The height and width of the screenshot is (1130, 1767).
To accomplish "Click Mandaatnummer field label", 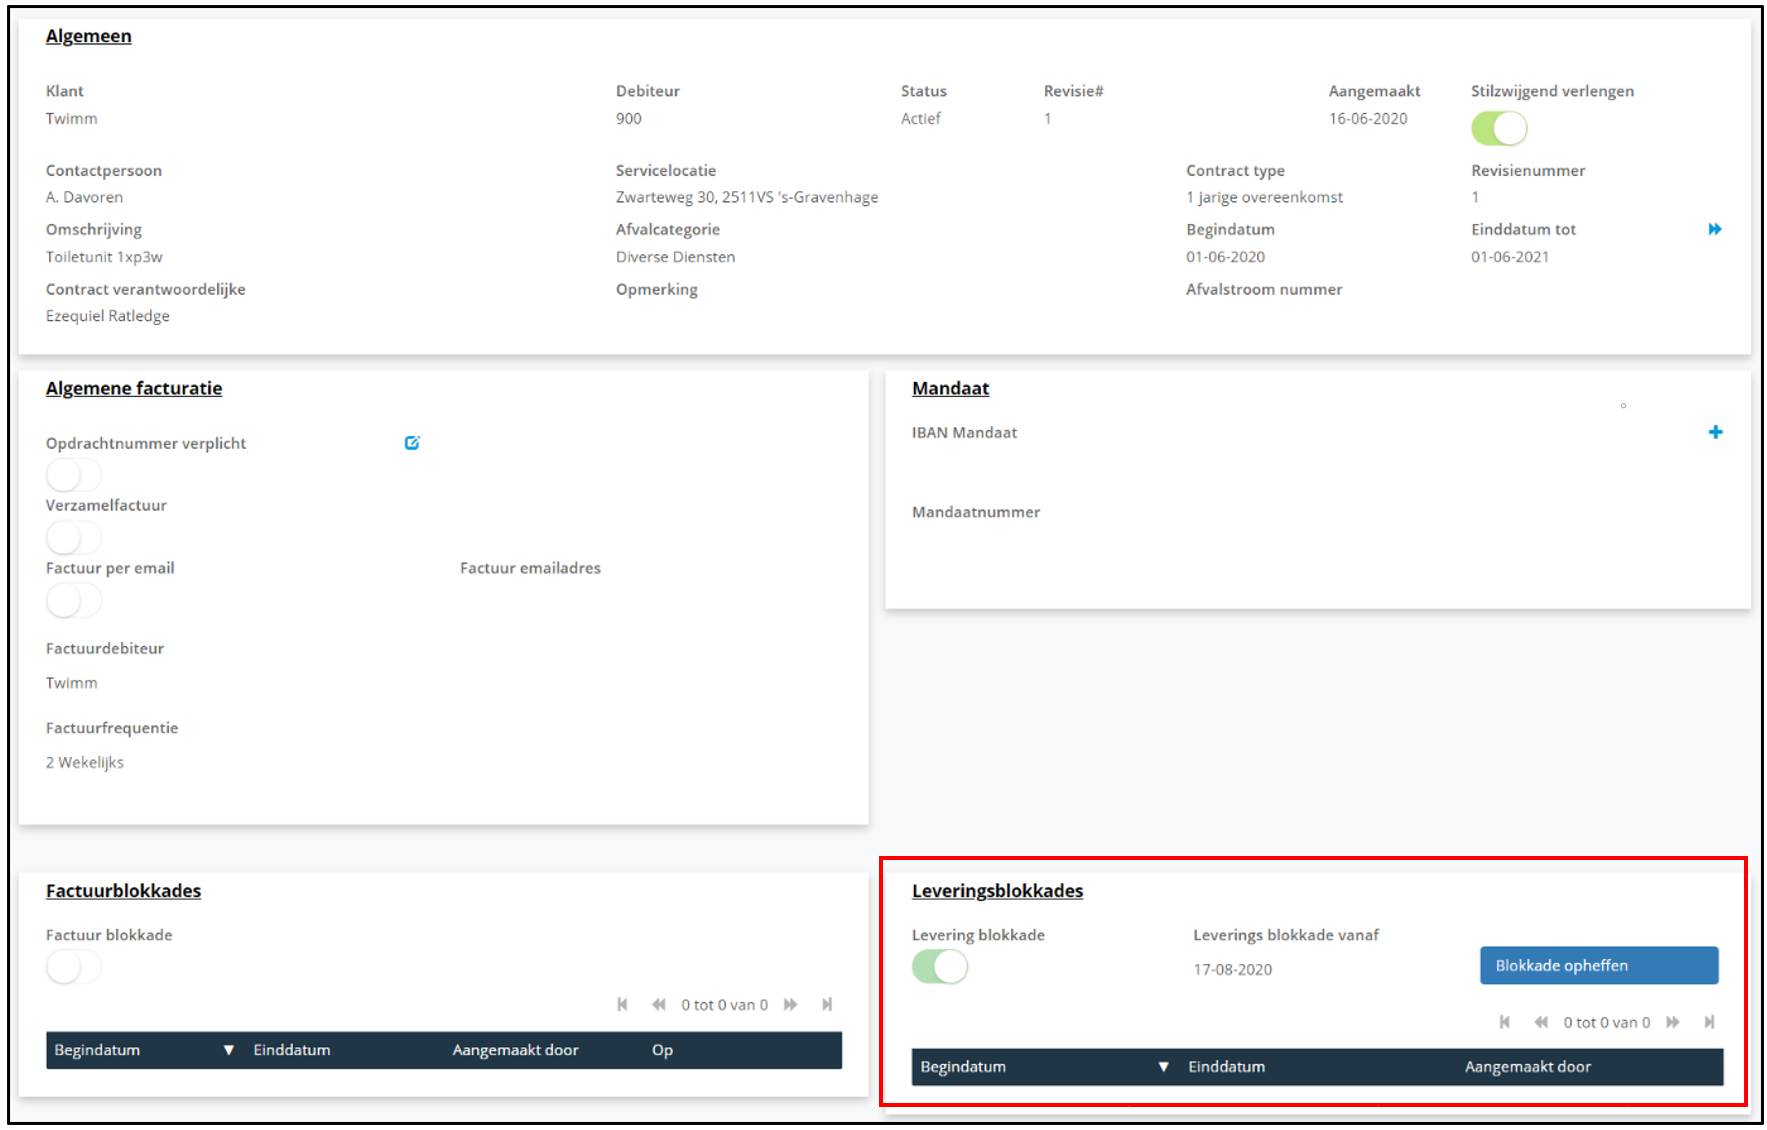I will pos(975,511).
